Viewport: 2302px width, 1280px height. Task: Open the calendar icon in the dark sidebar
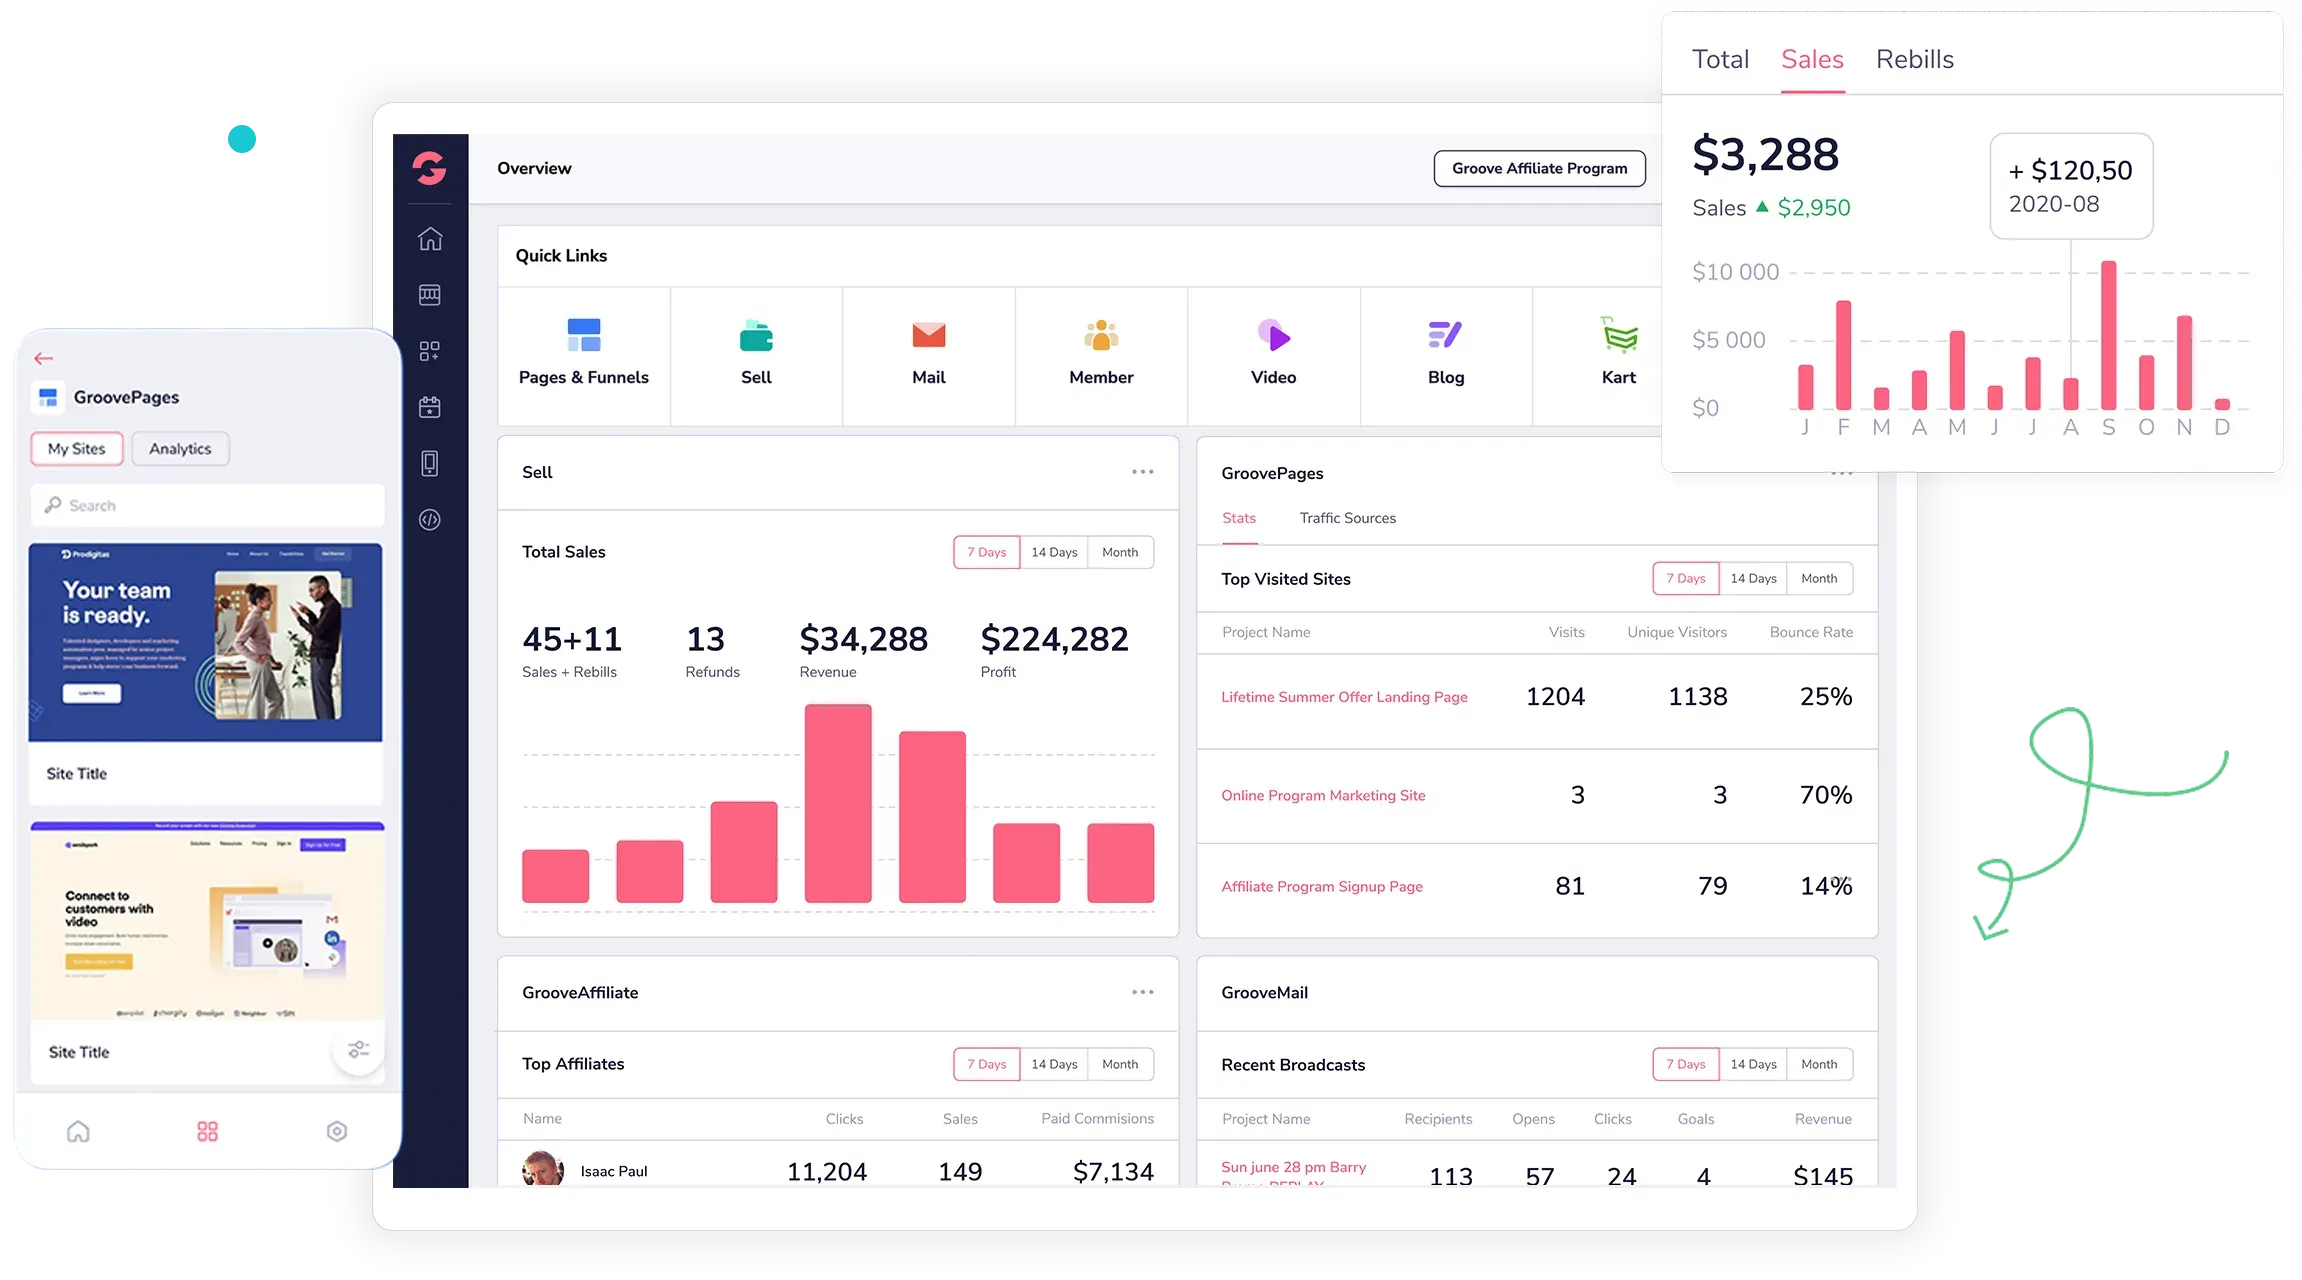click(430, 407)
